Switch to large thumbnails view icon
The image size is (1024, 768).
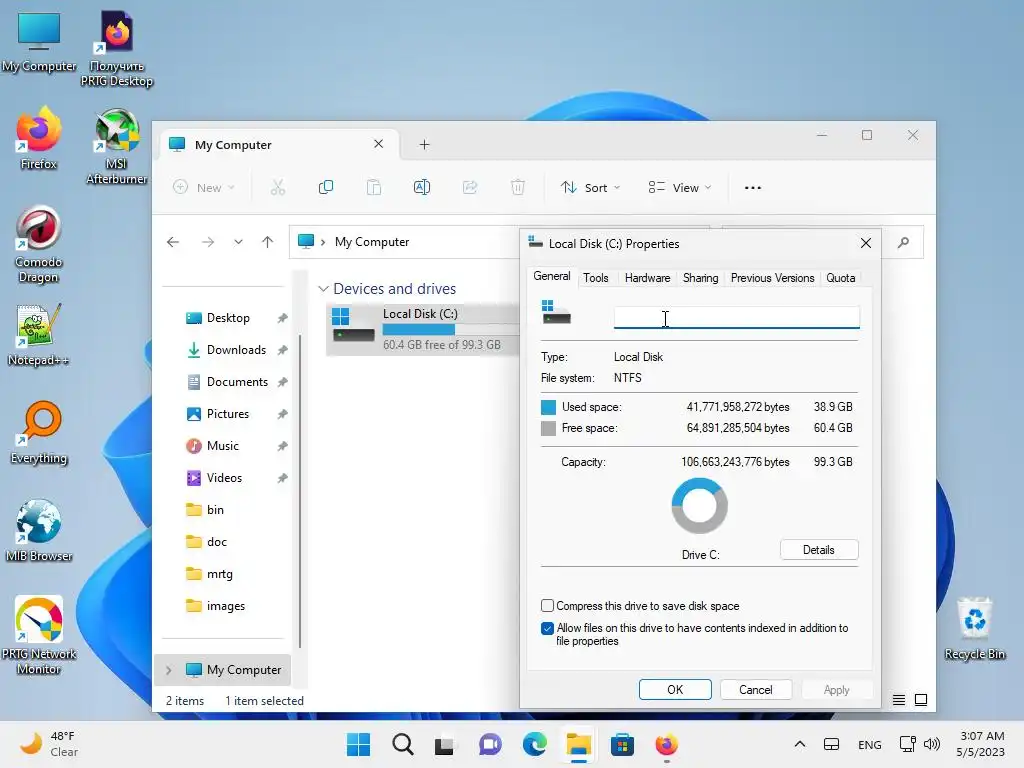click(921, 700)
